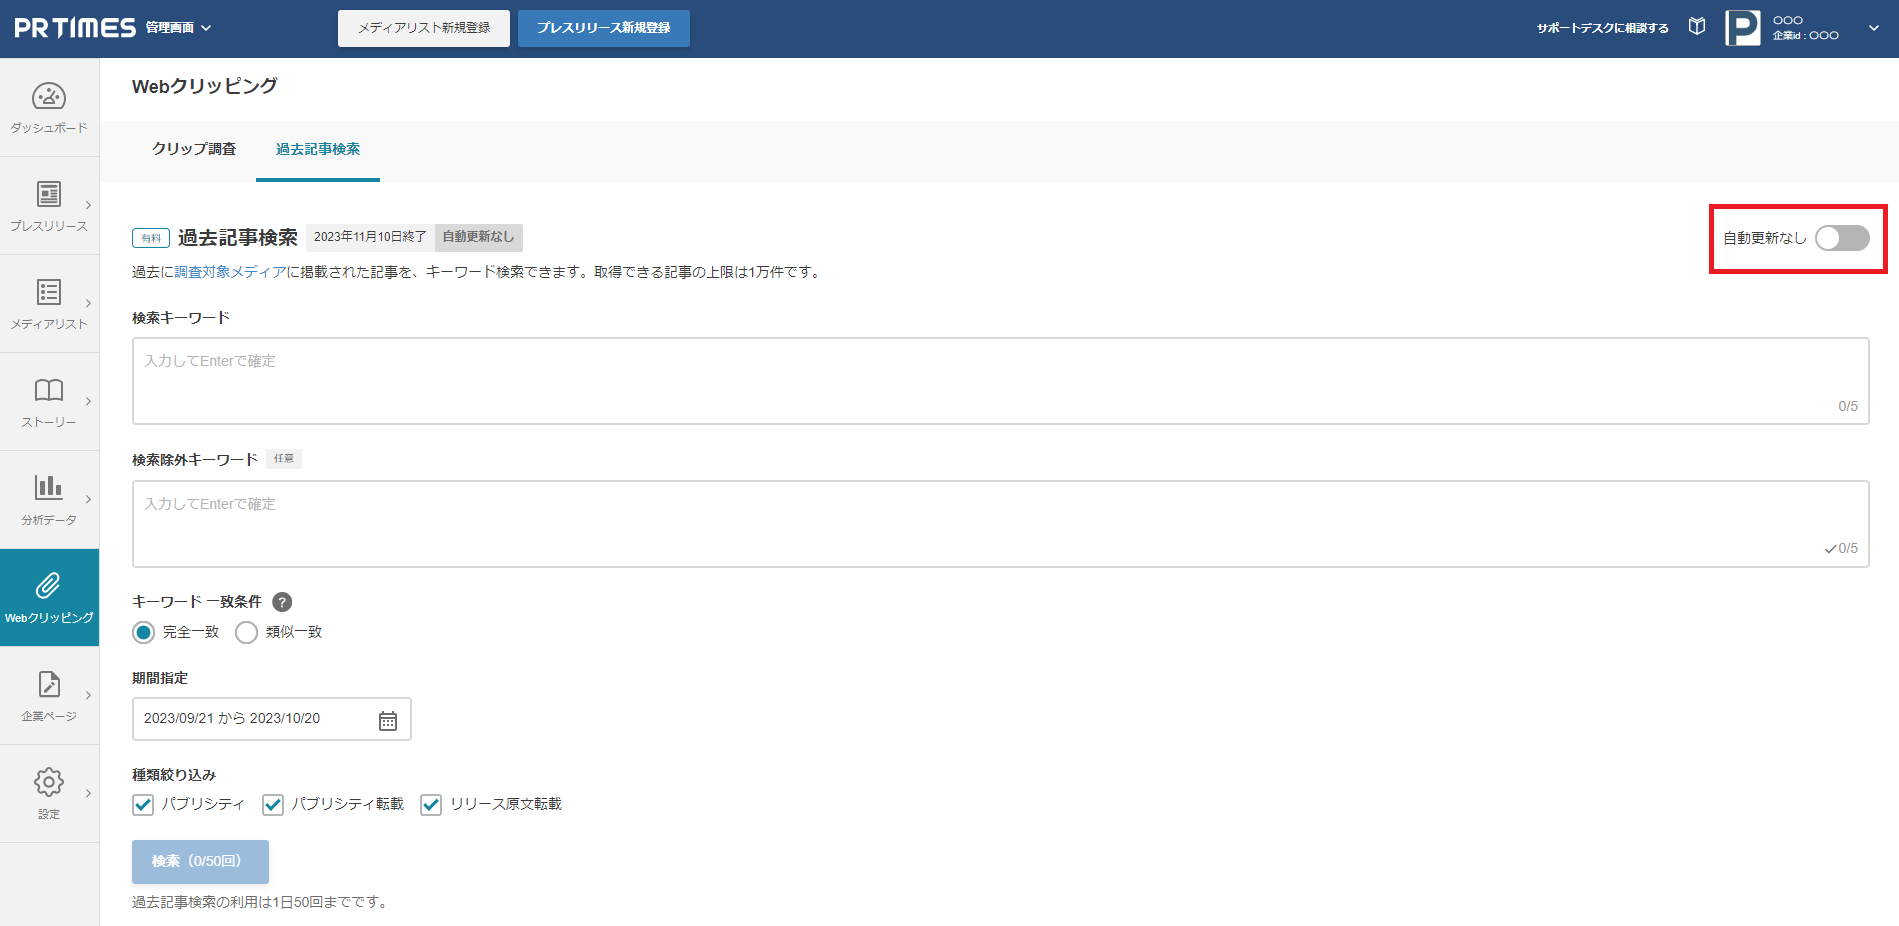Select the 類似一致 radio button
Image resolution: width=1899 pixels, height=926 pixels.
tap(246, 633)
